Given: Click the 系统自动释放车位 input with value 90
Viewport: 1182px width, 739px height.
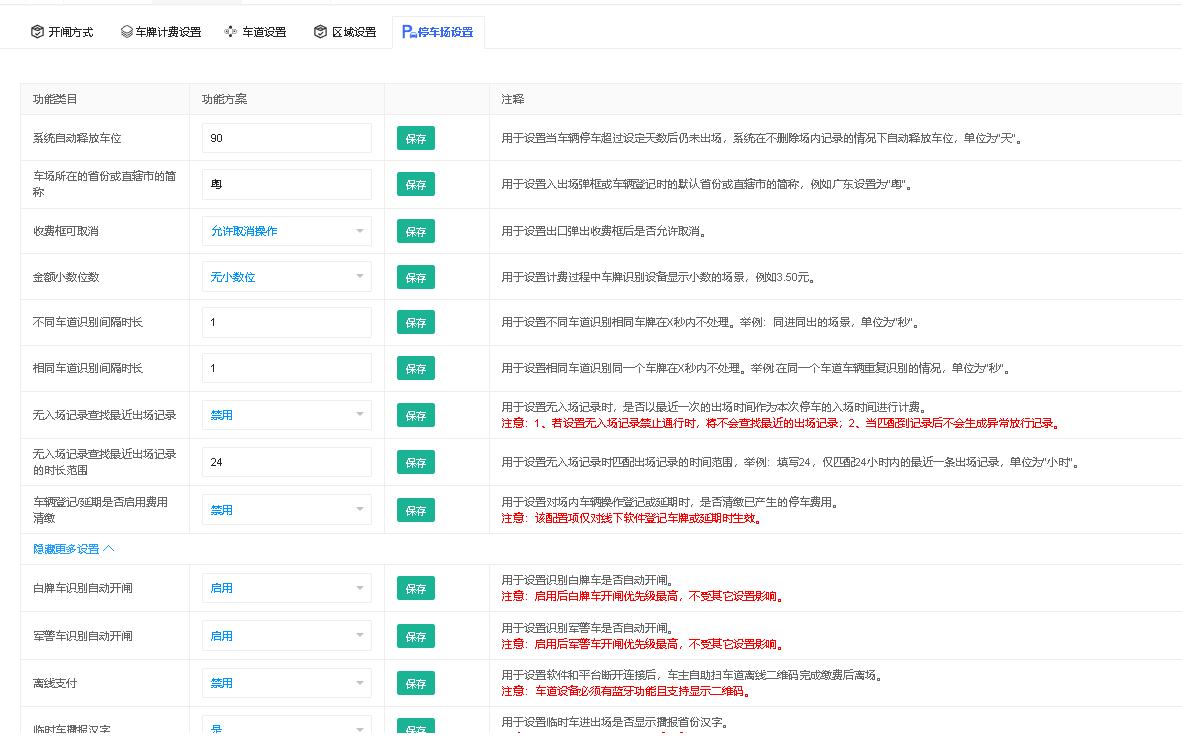Looking at the screenshot, I should (286, 138).
